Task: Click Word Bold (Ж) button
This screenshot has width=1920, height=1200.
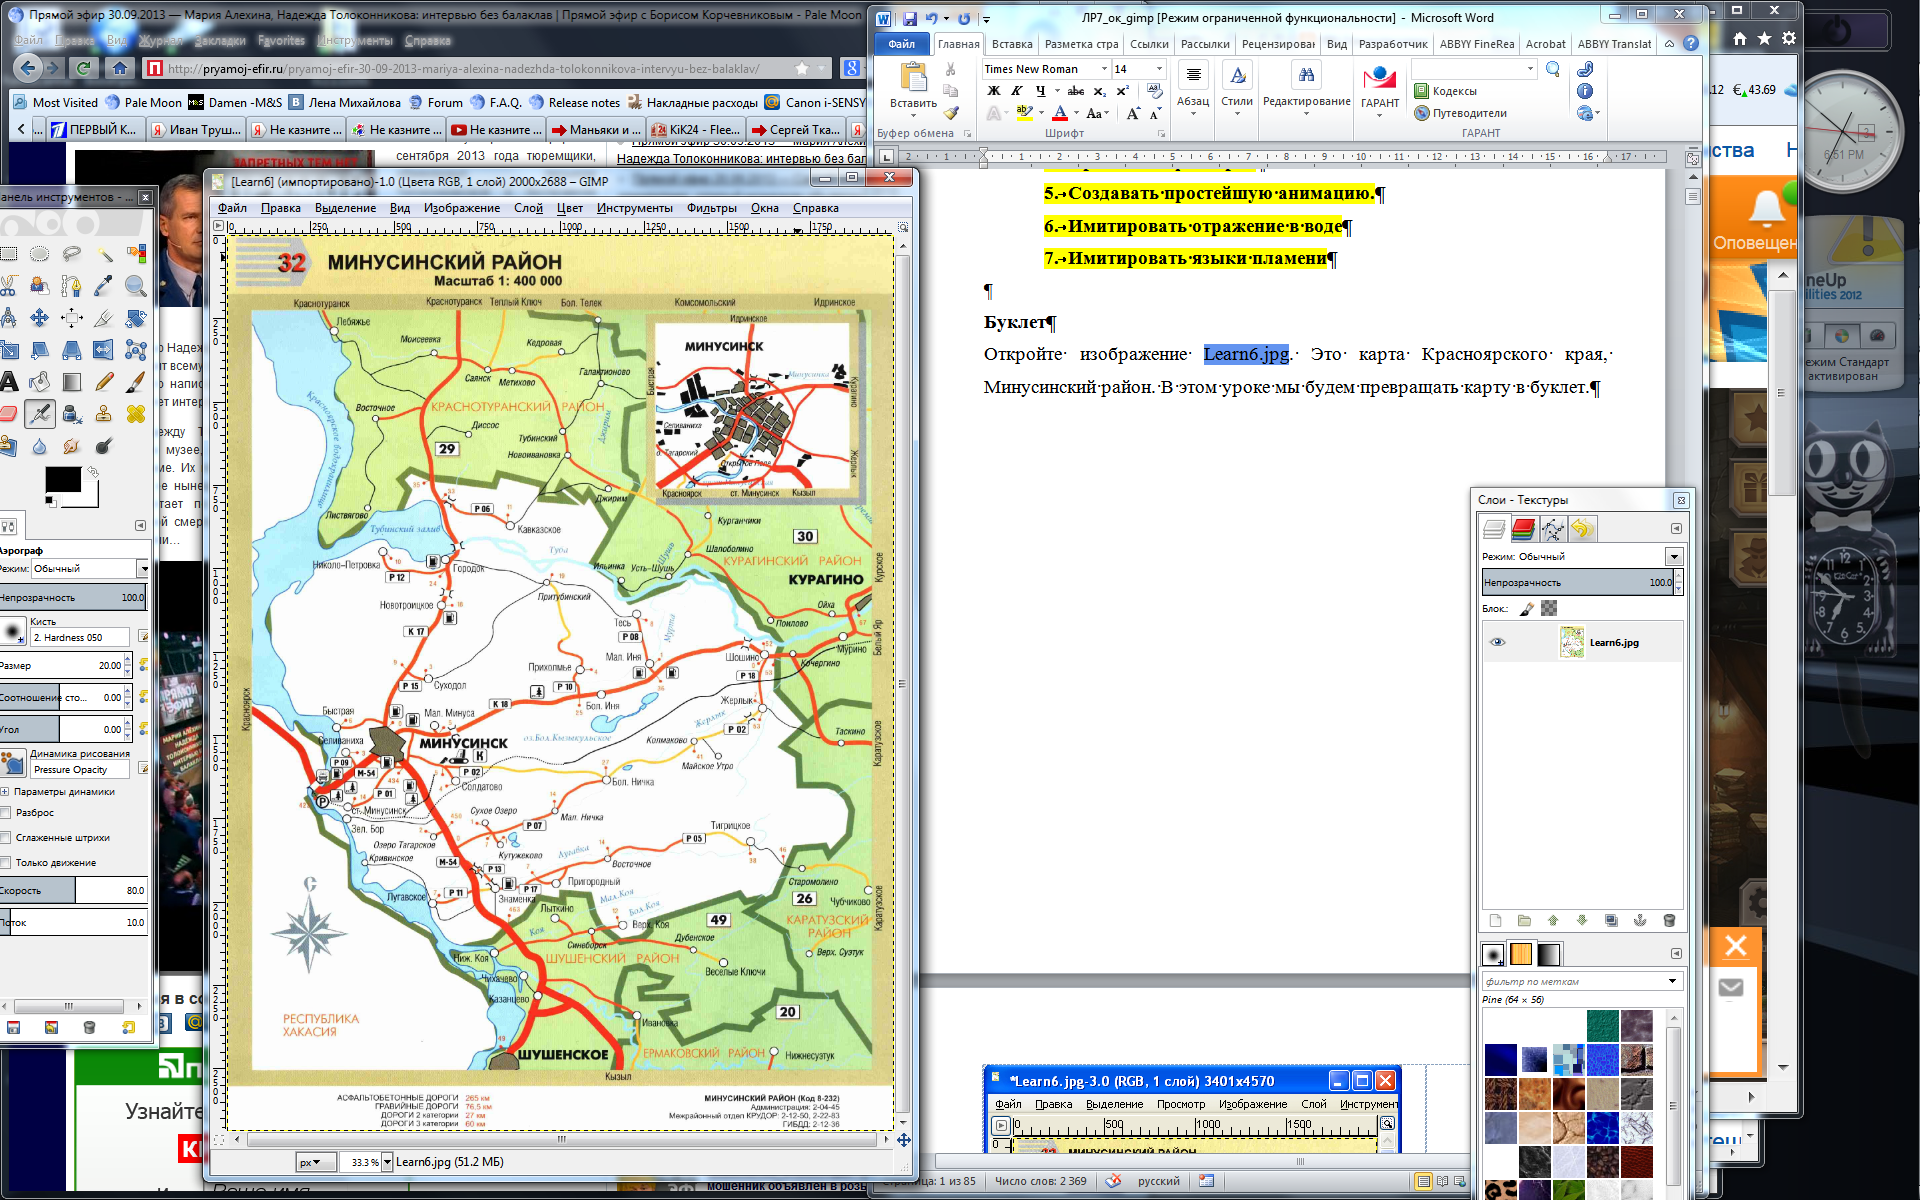Action: (993, 91)
